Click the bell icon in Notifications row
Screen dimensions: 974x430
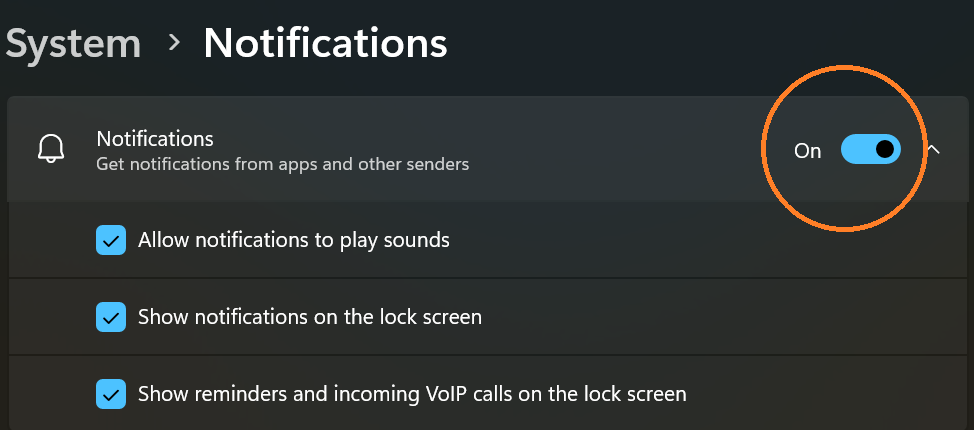pos(51,149)
